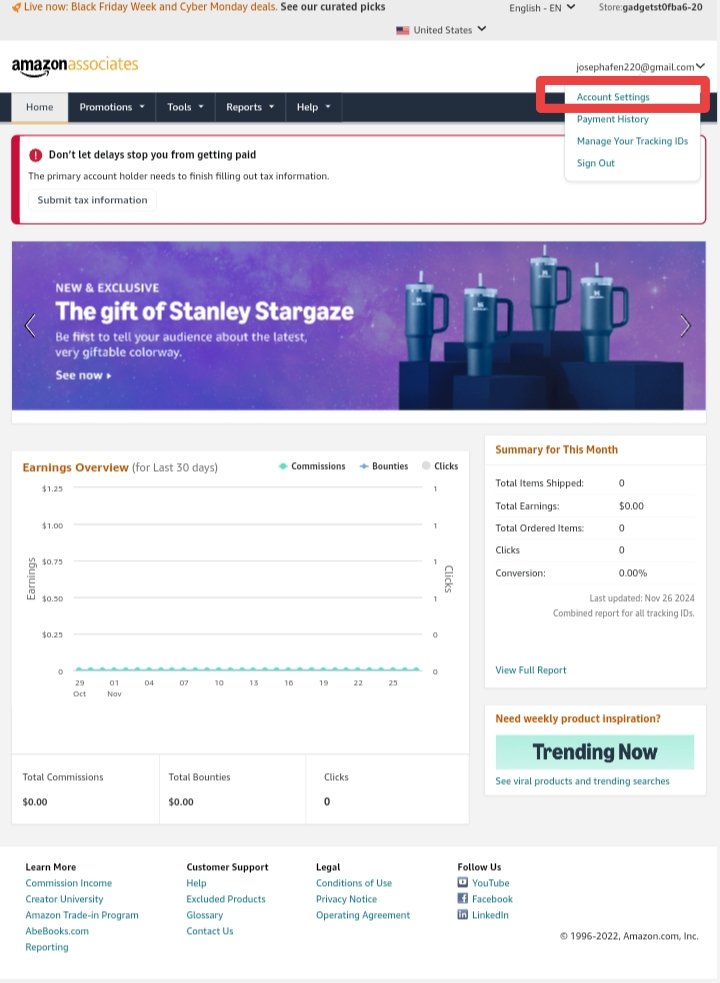This screenshot has height=983, width=720.
Task: Toggle the Bounties legend marker
Action: point(364,466)
